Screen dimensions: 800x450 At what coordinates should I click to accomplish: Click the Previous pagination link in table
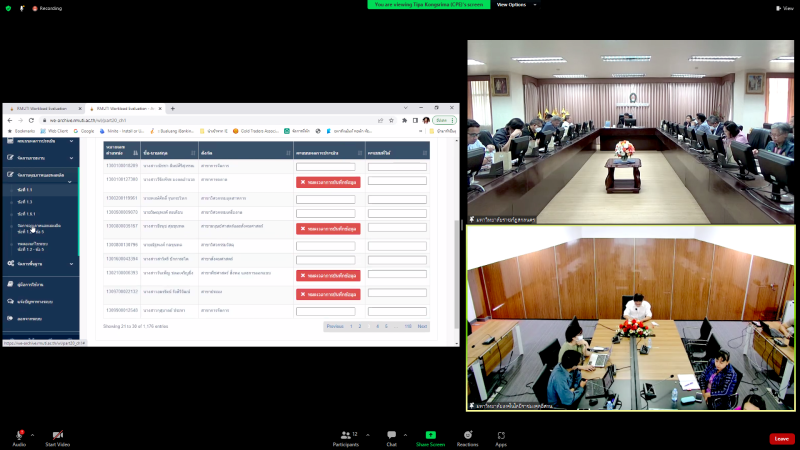335,326
